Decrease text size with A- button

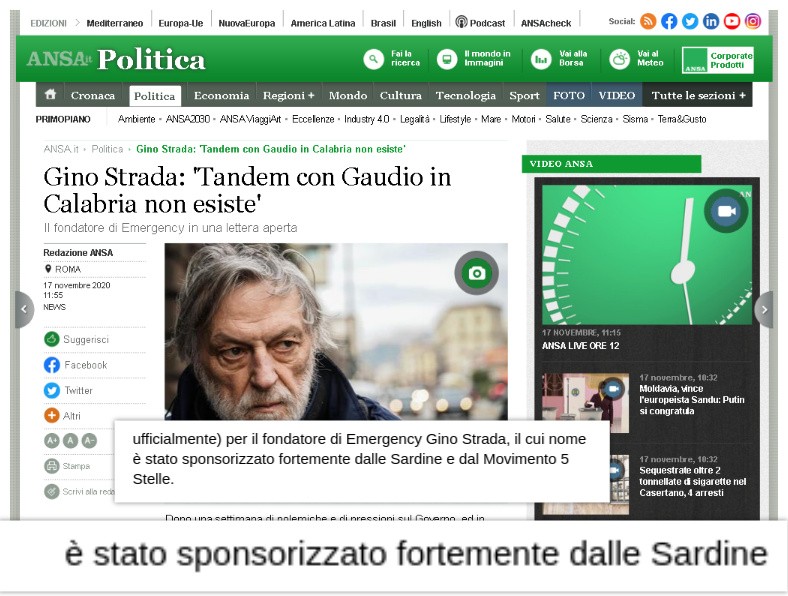point(89,441)
